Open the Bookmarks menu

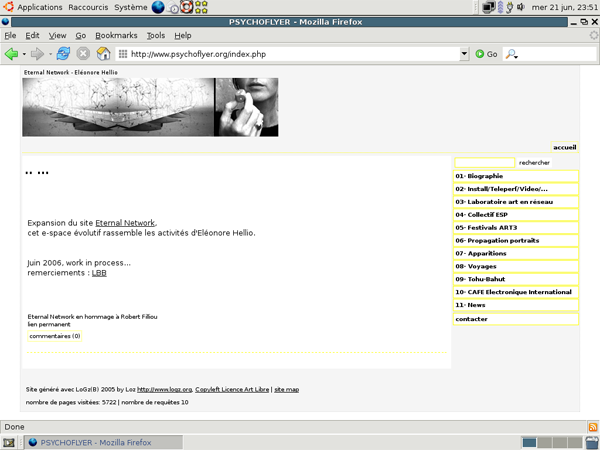pyautogui.click(x=116, y=35)
